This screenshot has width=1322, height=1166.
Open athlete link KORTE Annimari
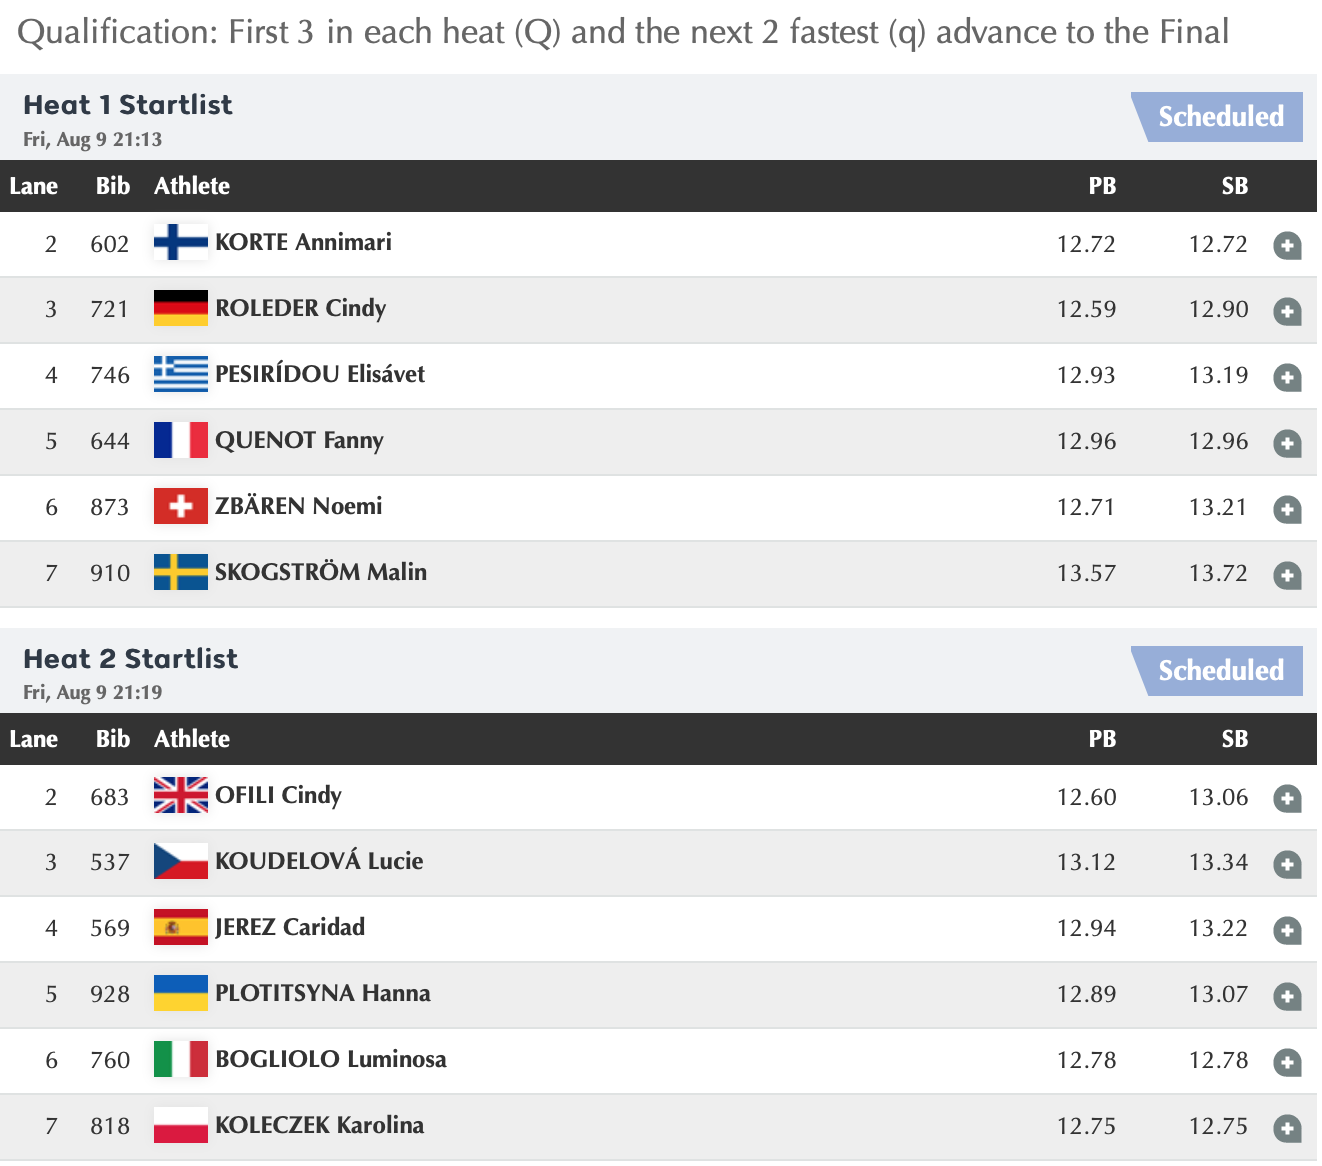pos(303,243)
